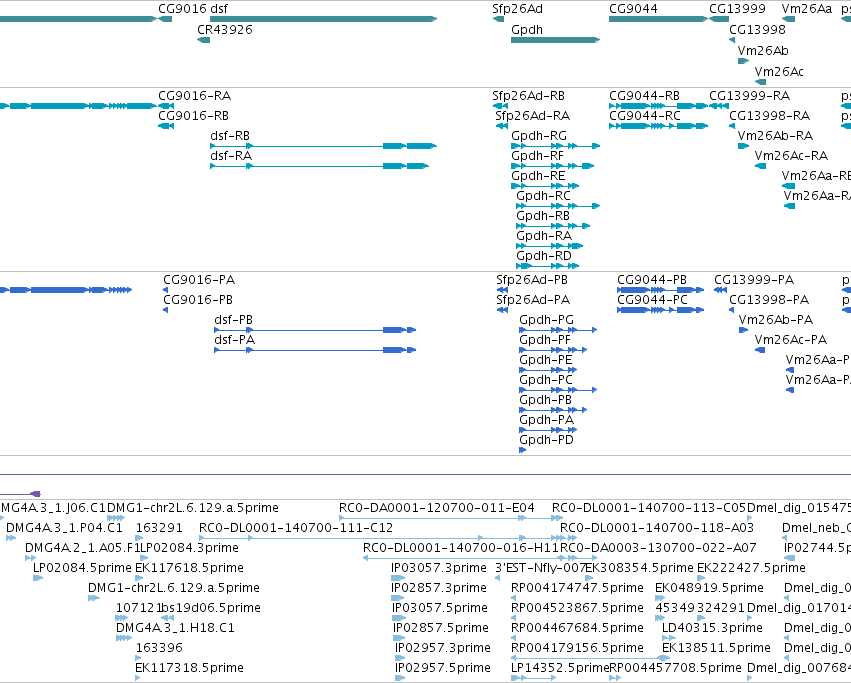Open the Vm26Ac-PA protein
Image resolution: width=851 pixels, height=683 pixels.
pos(760,350)
